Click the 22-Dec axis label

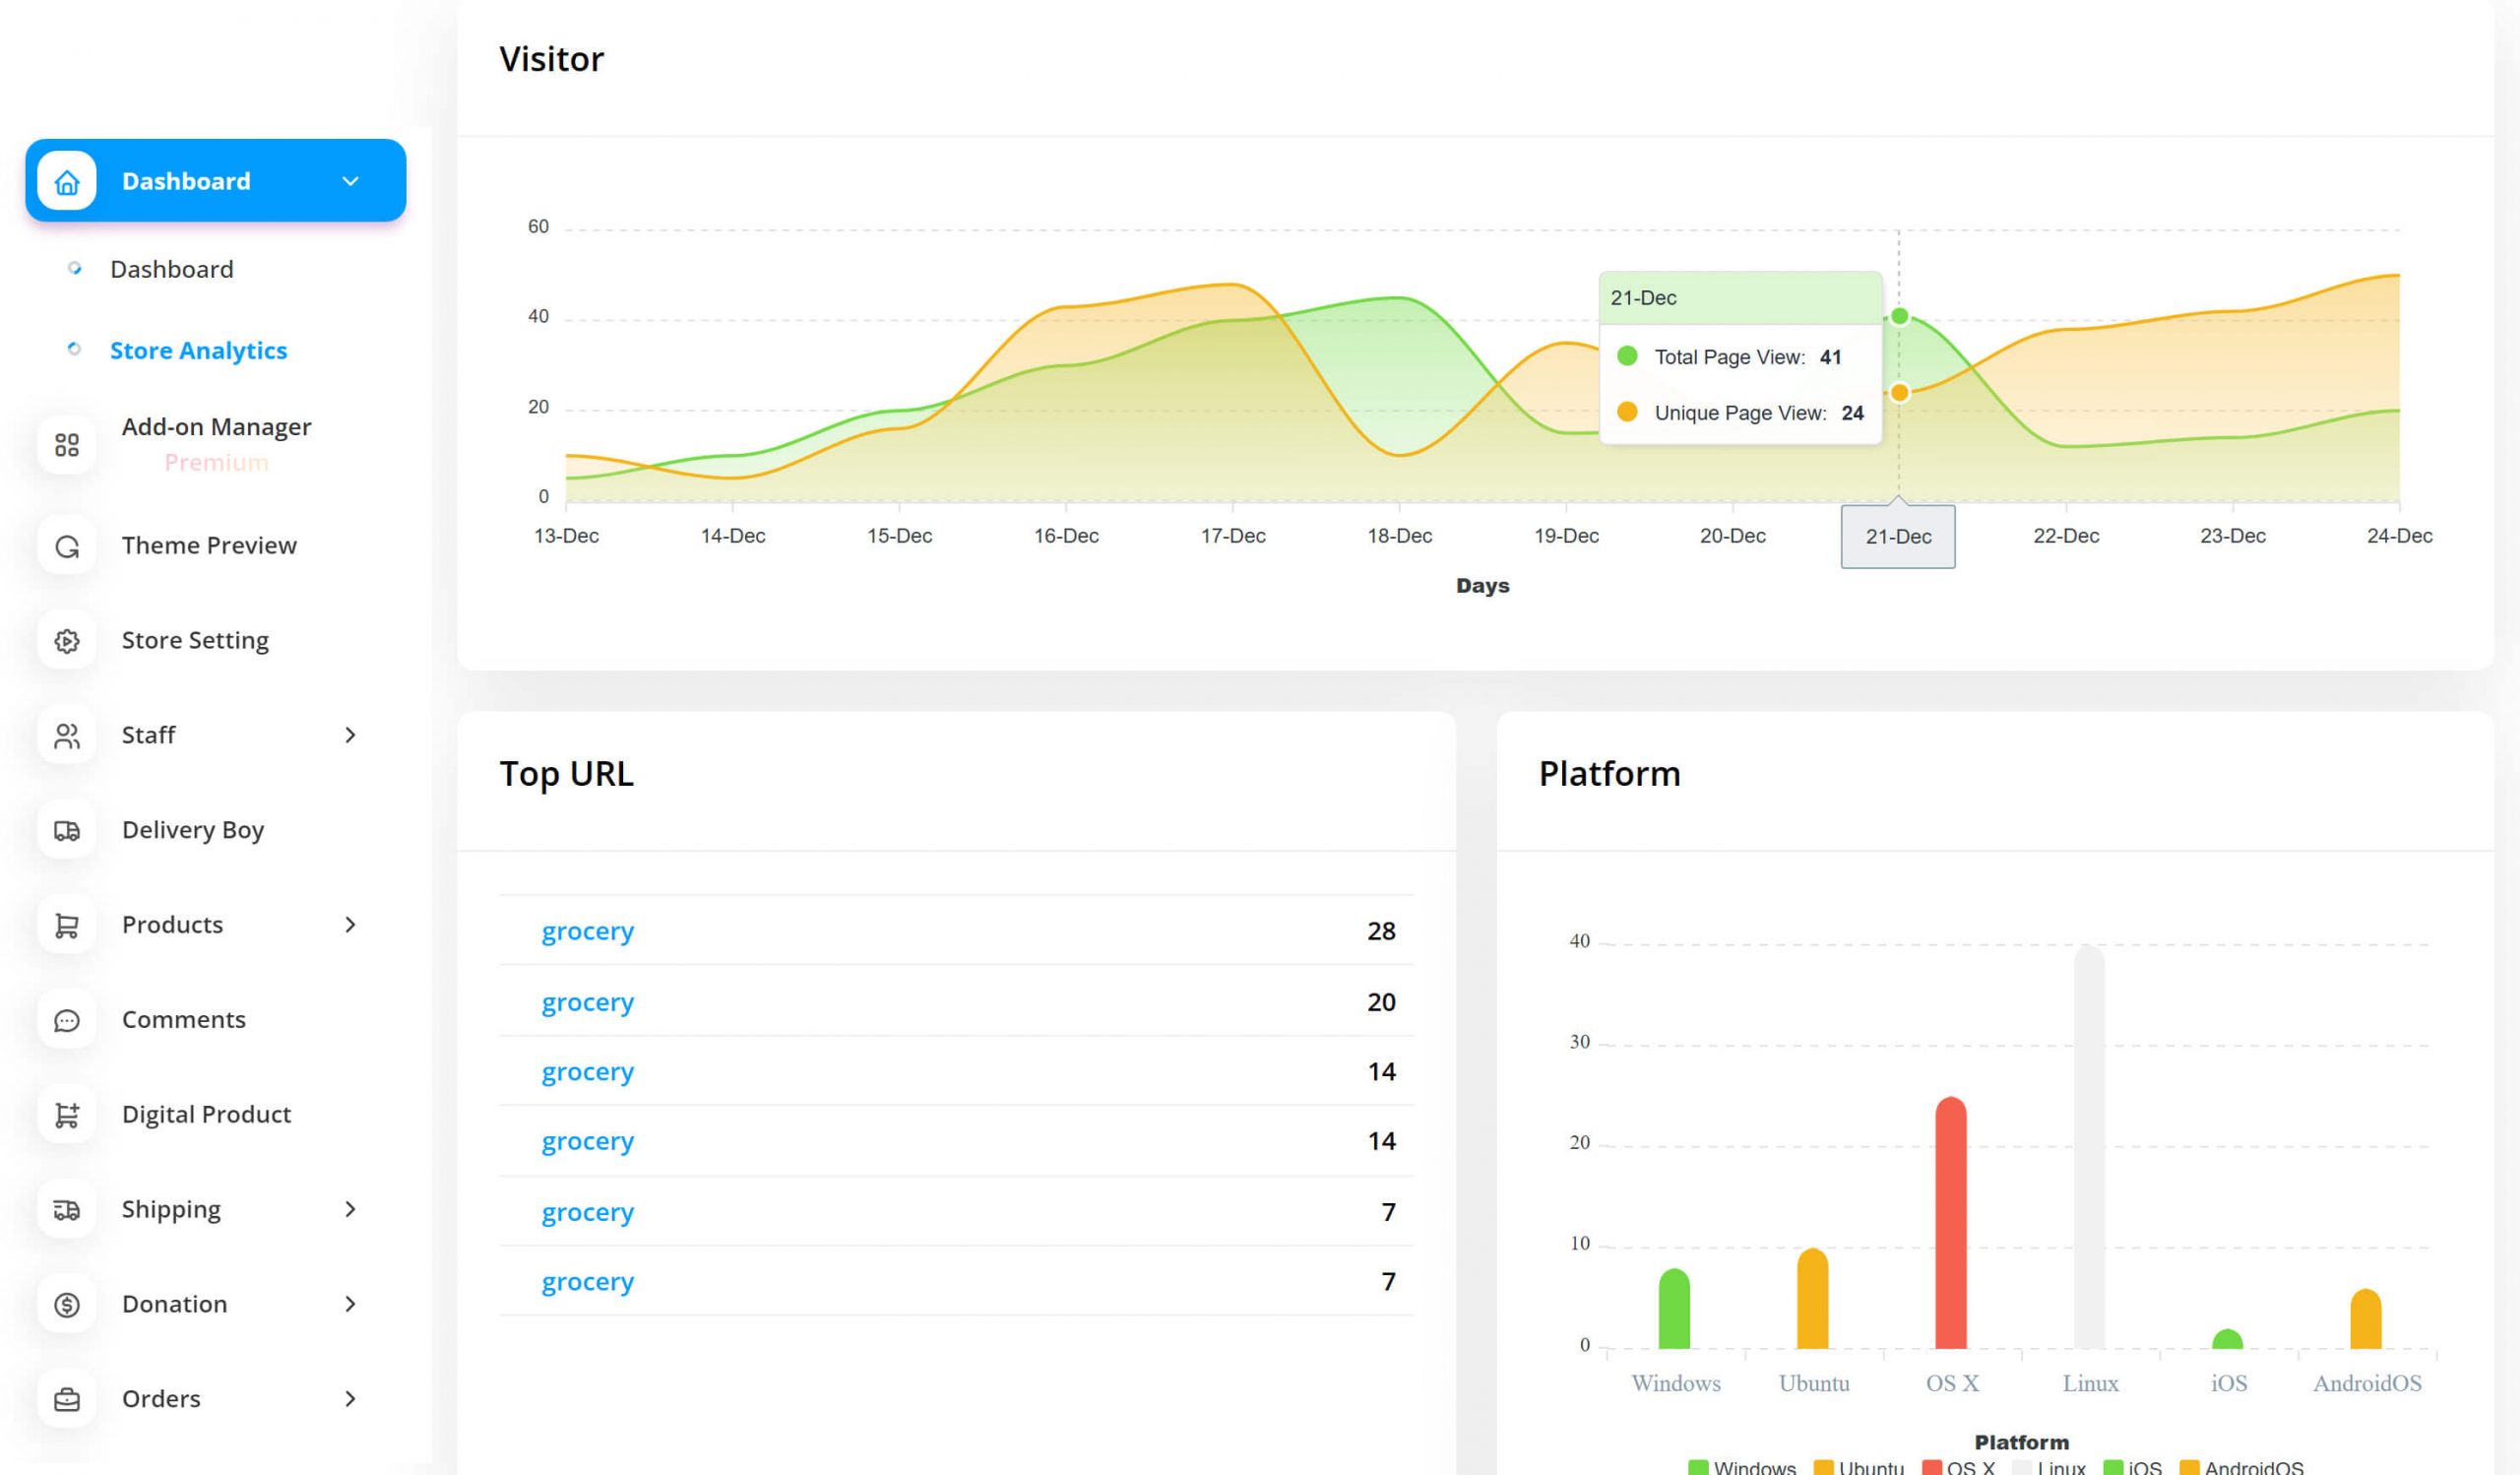2066,536
